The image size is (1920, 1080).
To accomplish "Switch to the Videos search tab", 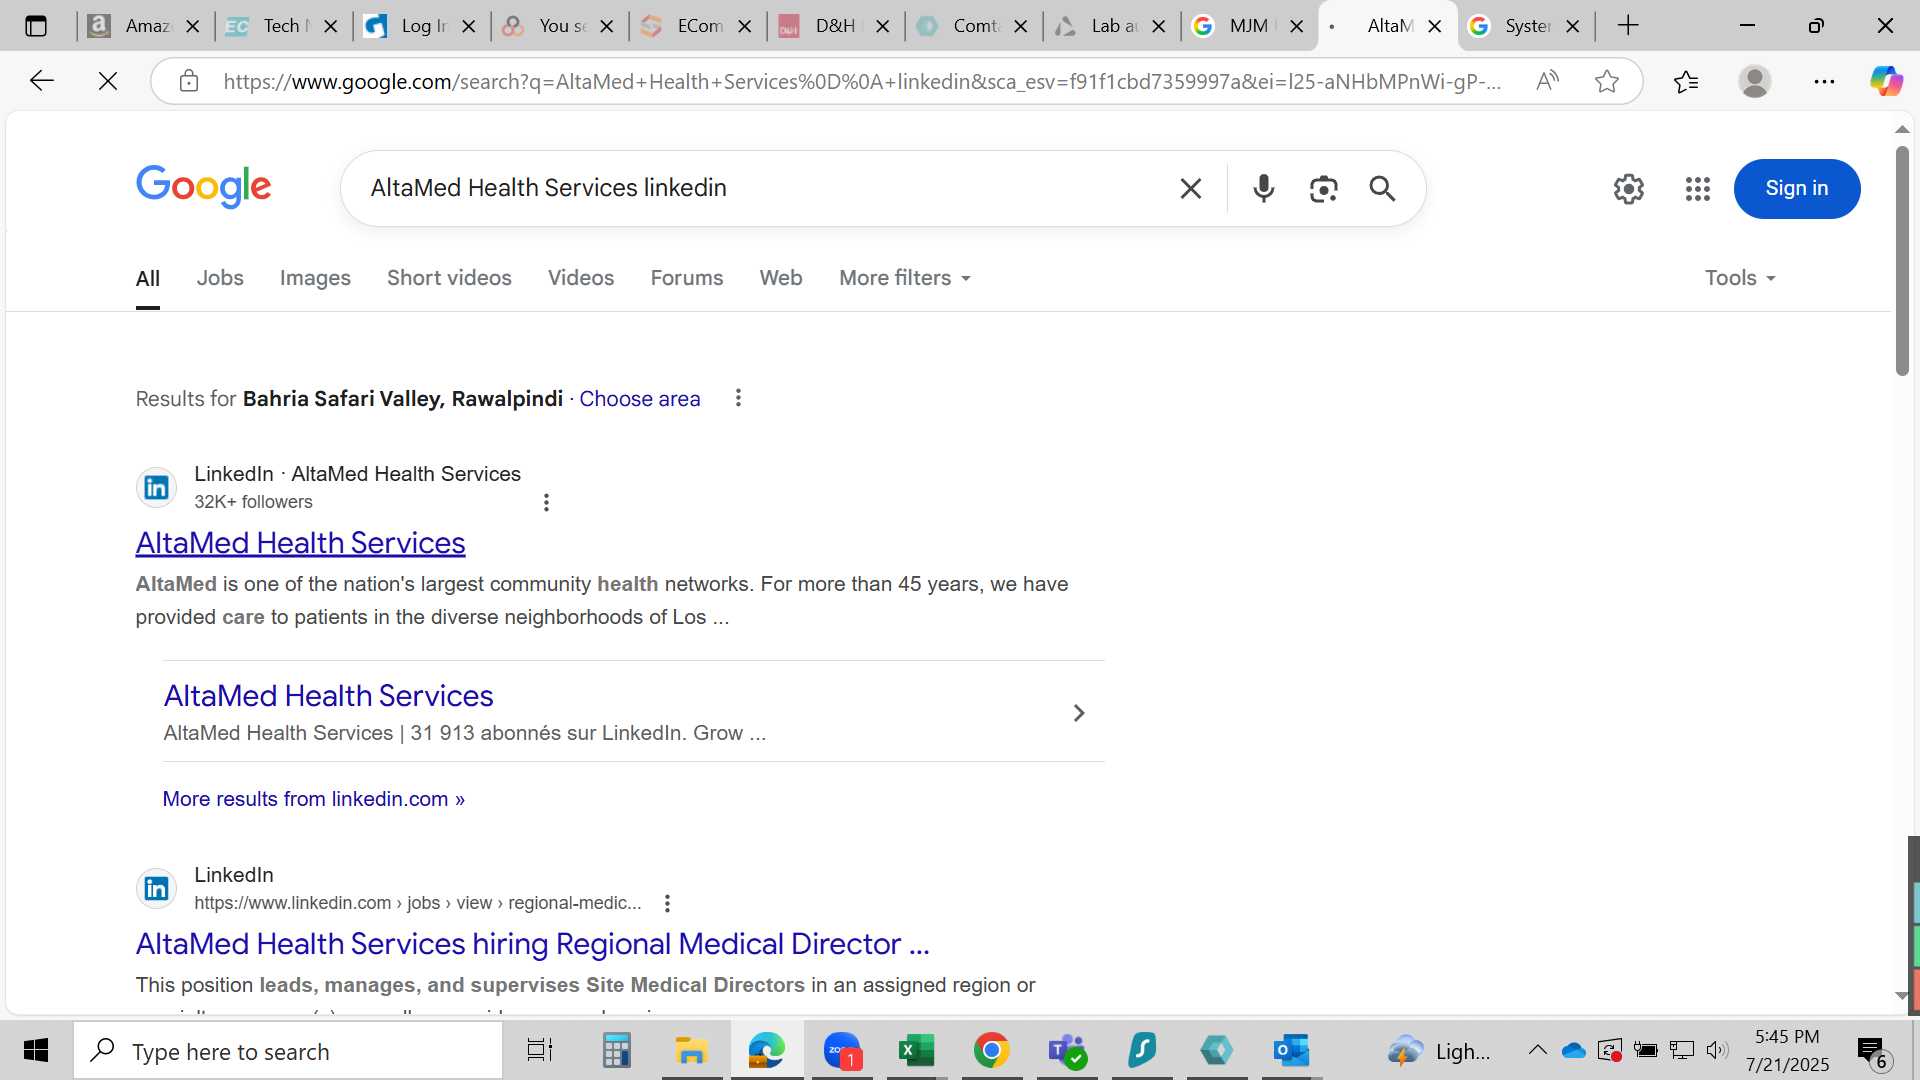I will [x=581, y=278].
